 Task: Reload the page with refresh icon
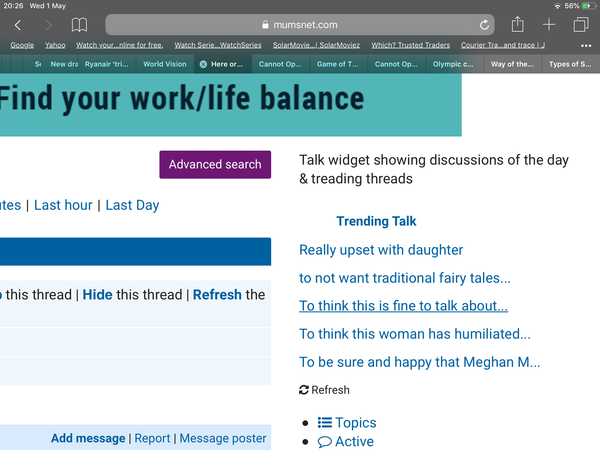[484, 25]
